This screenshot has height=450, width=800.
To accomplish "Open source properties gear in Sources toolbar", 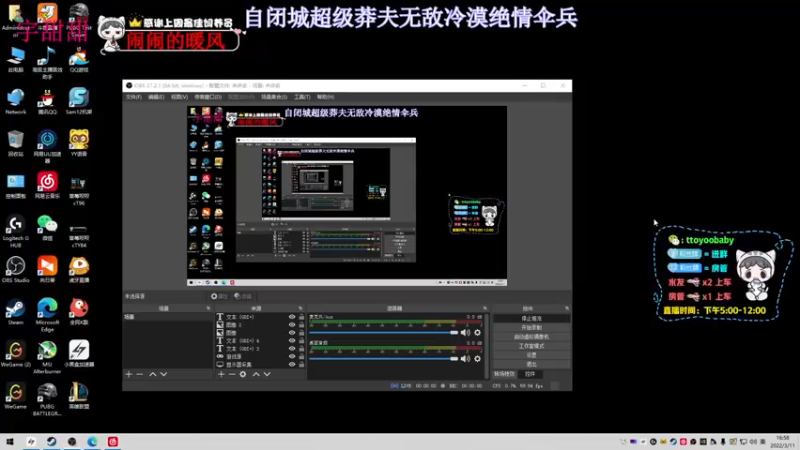I will point(243,374).
